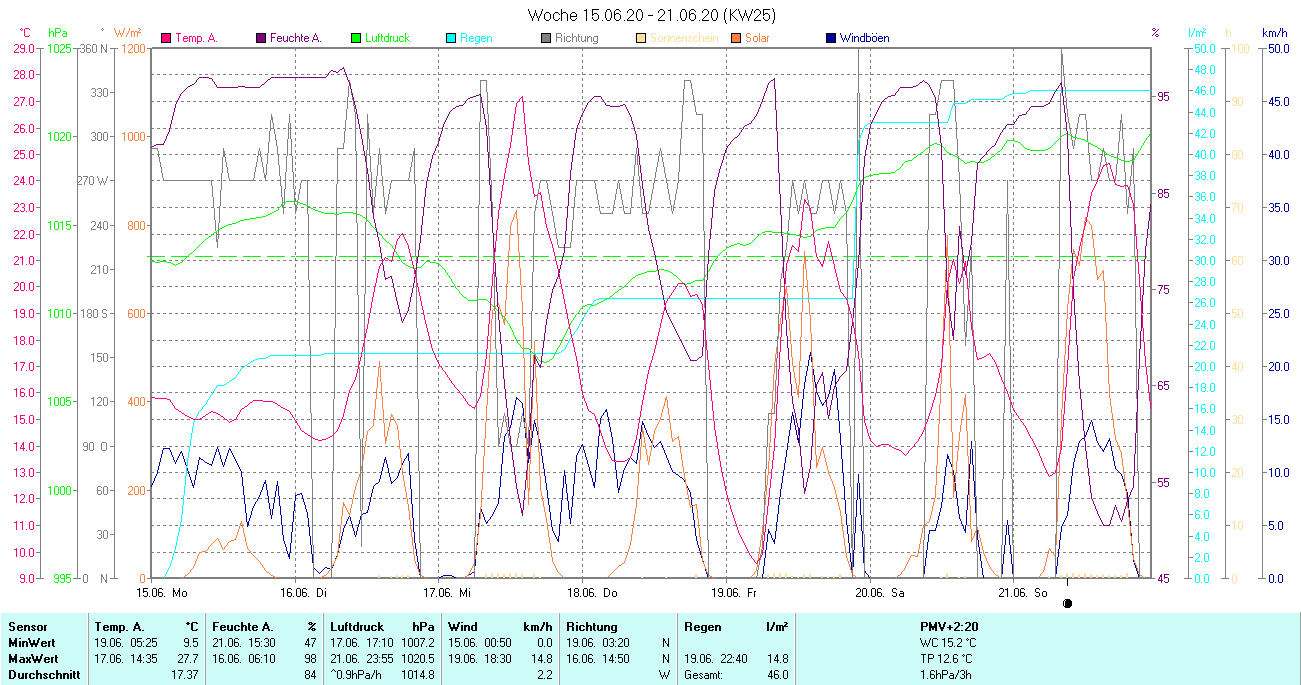
Task: Click the 'W/m²' unit label above the solar axis
Action: [127, 33]
